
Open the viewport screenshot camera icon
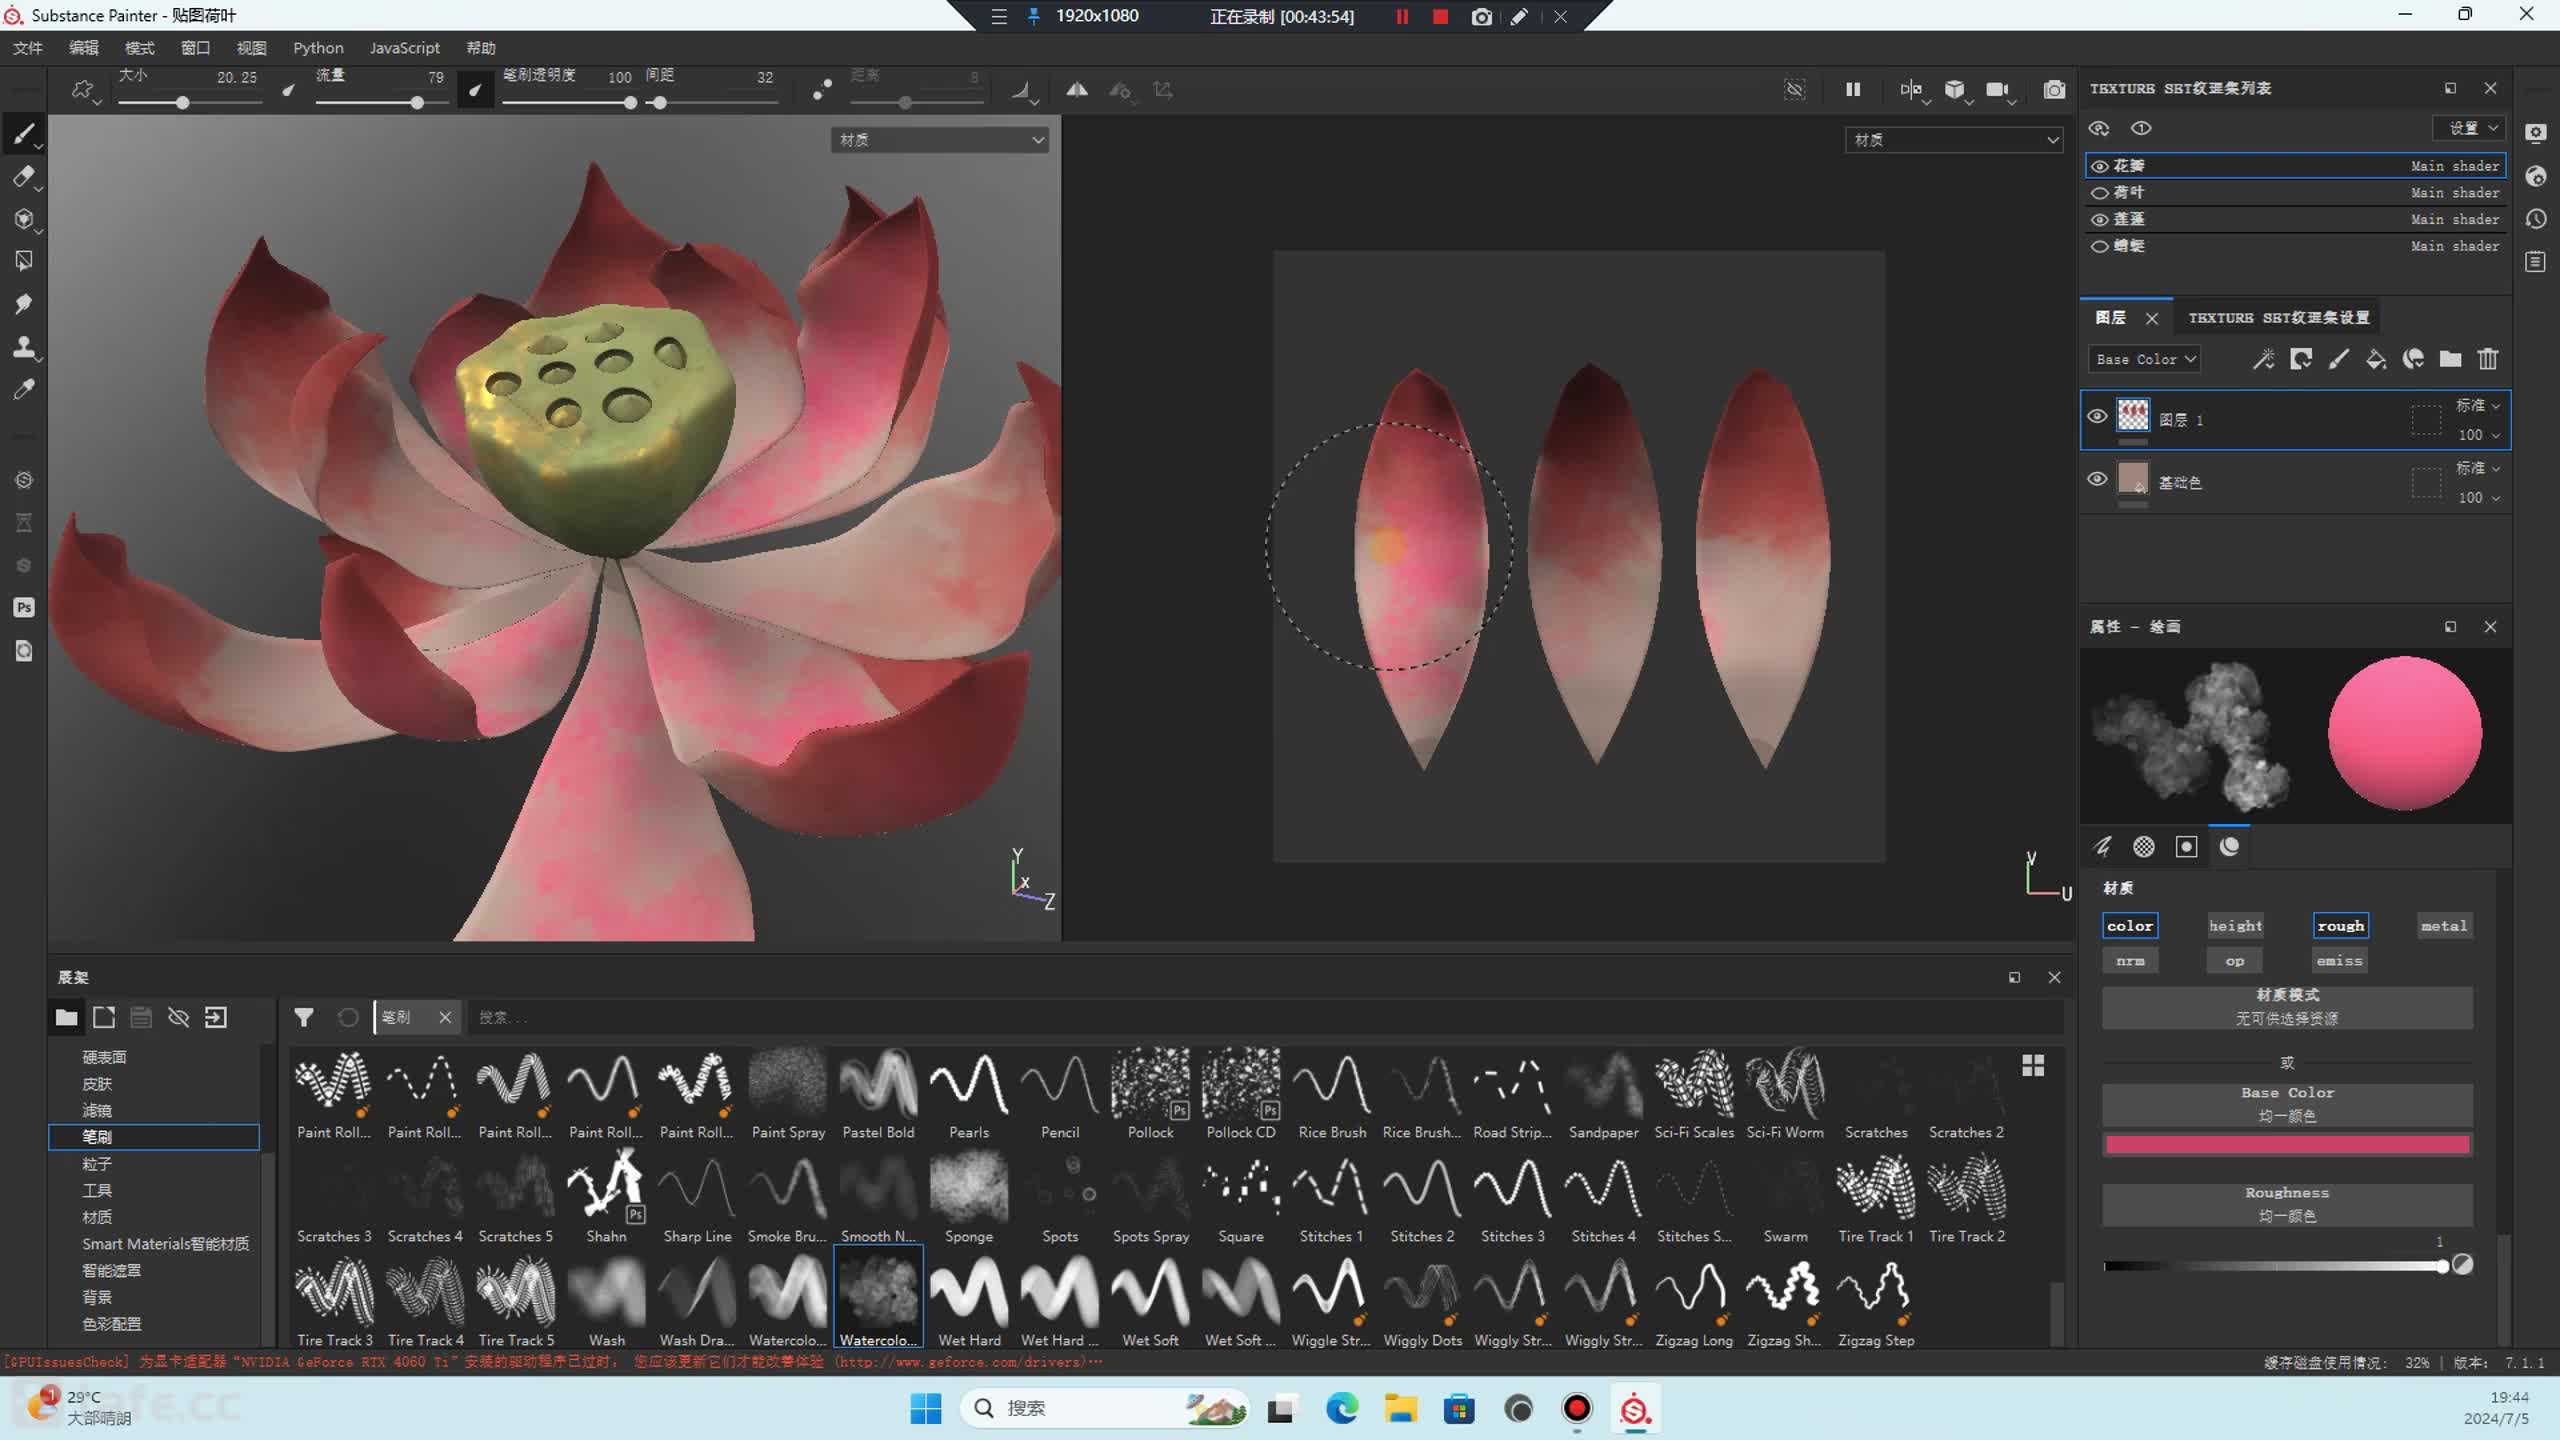(x=2053, y=90)
